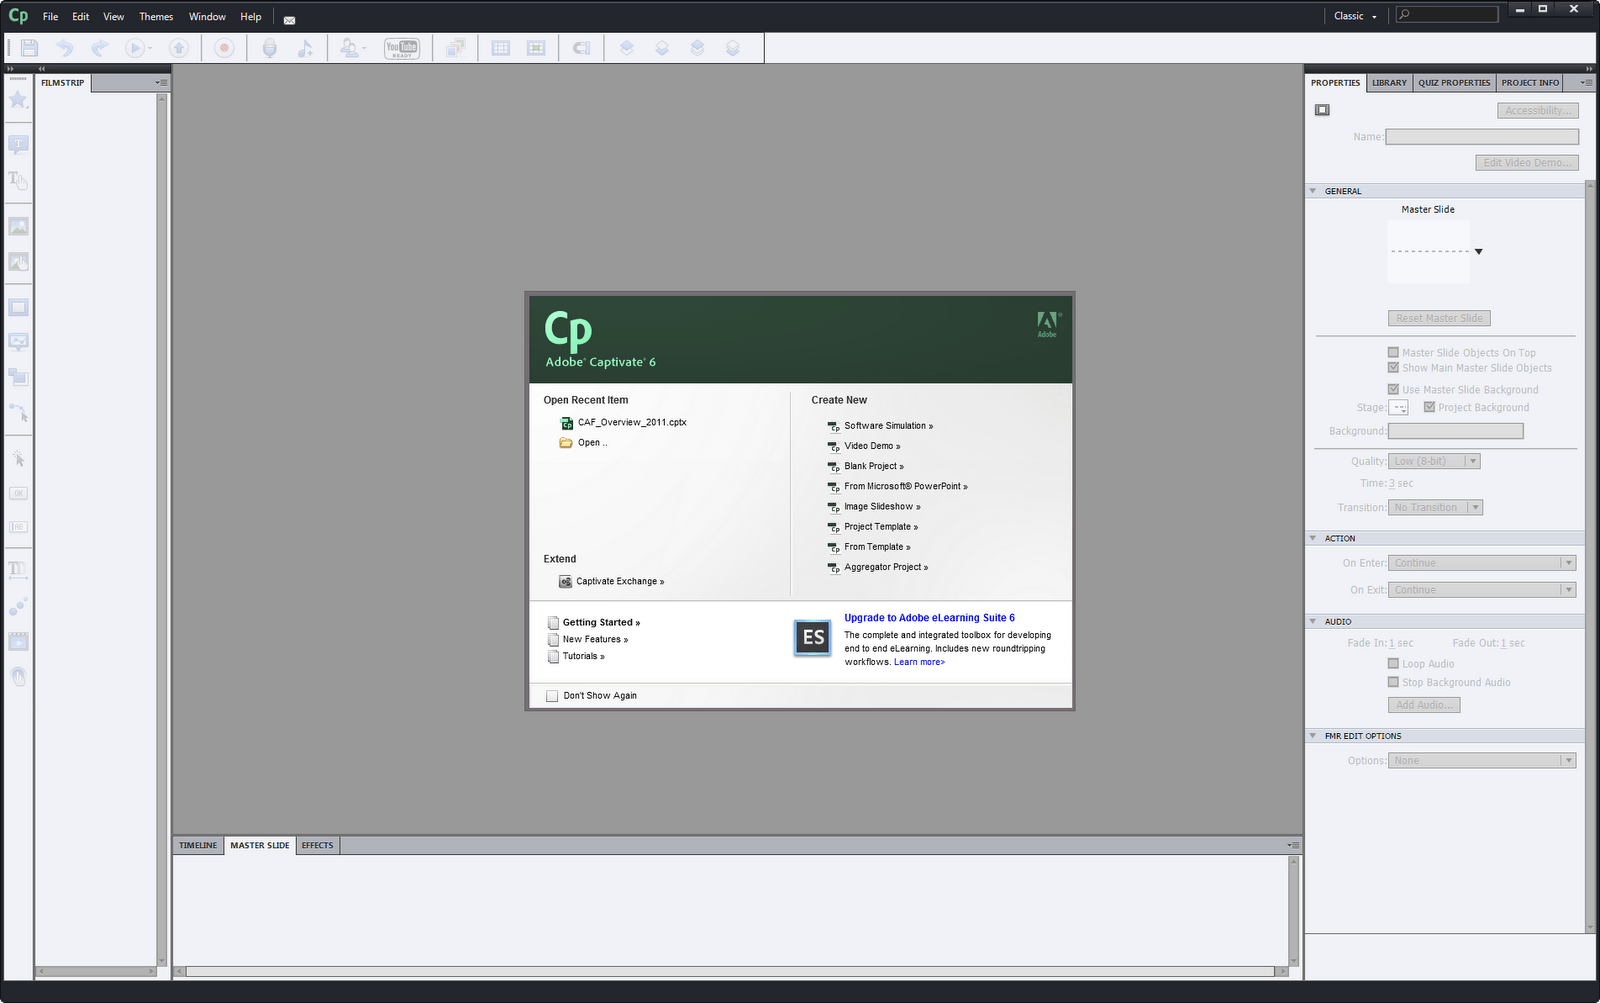The width and height of the screenshot is (1600, 1003).
Task: Open the Master Slide selector dropdown arrow
Action: click(1478, 251)
